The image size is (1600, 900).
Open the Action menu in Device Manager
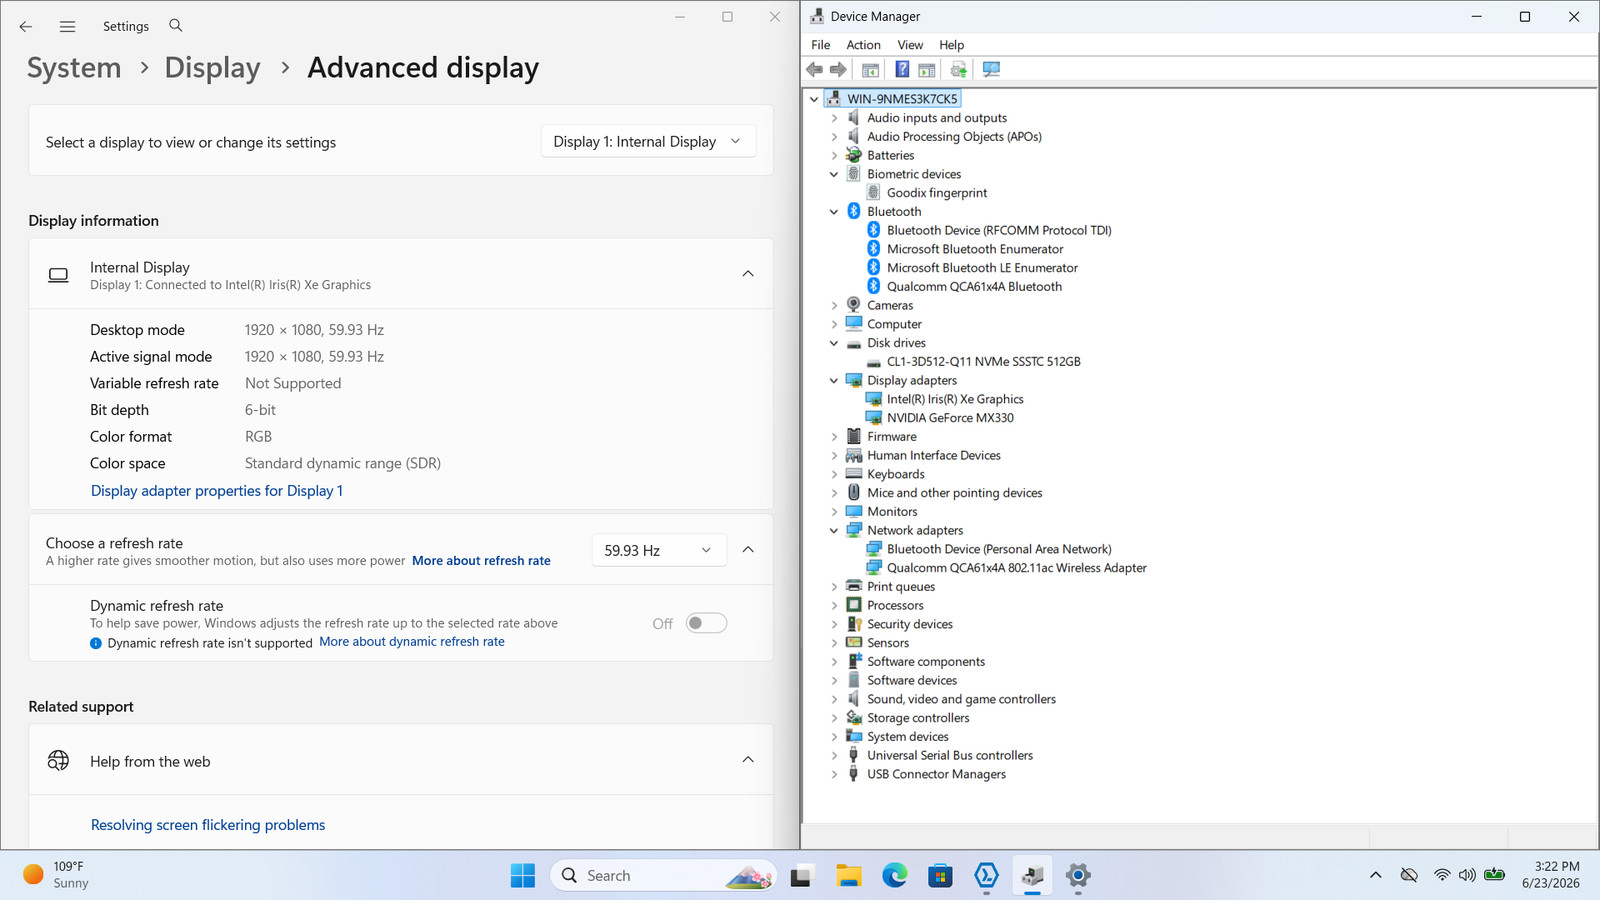tap(863, 45)
